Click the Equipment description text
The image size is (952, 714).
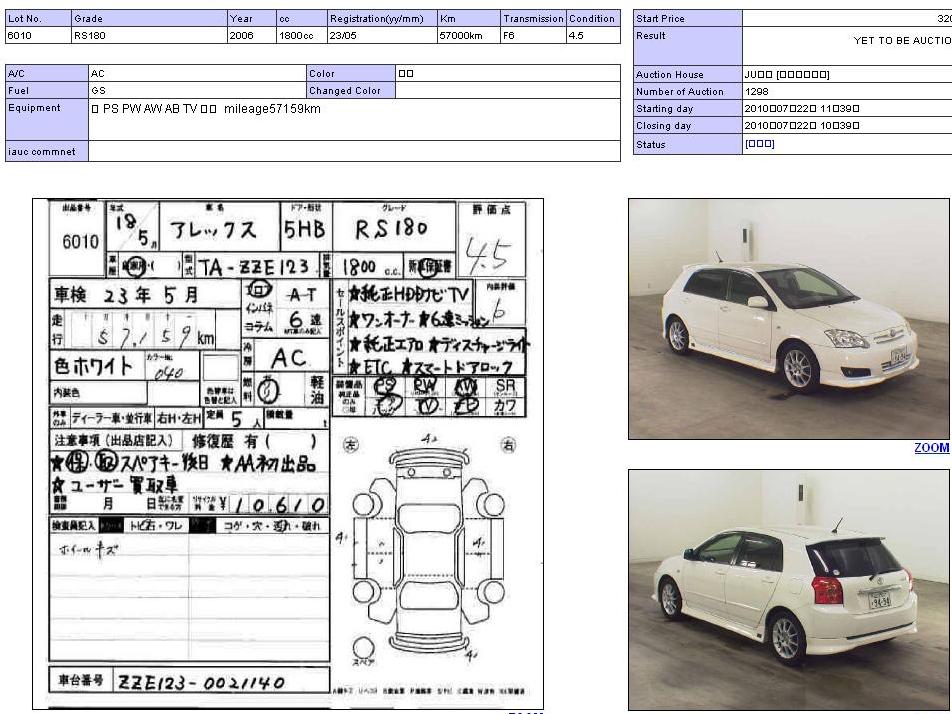click(x=206, y=108)
